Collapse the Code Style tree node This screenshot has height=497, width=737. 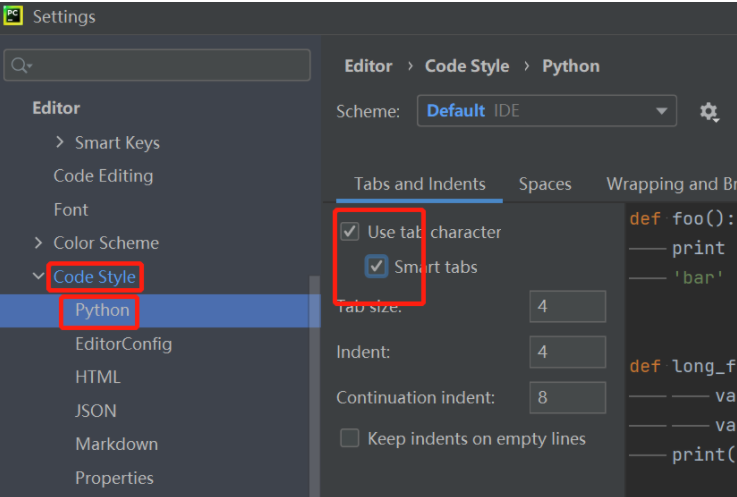(38, 277)
